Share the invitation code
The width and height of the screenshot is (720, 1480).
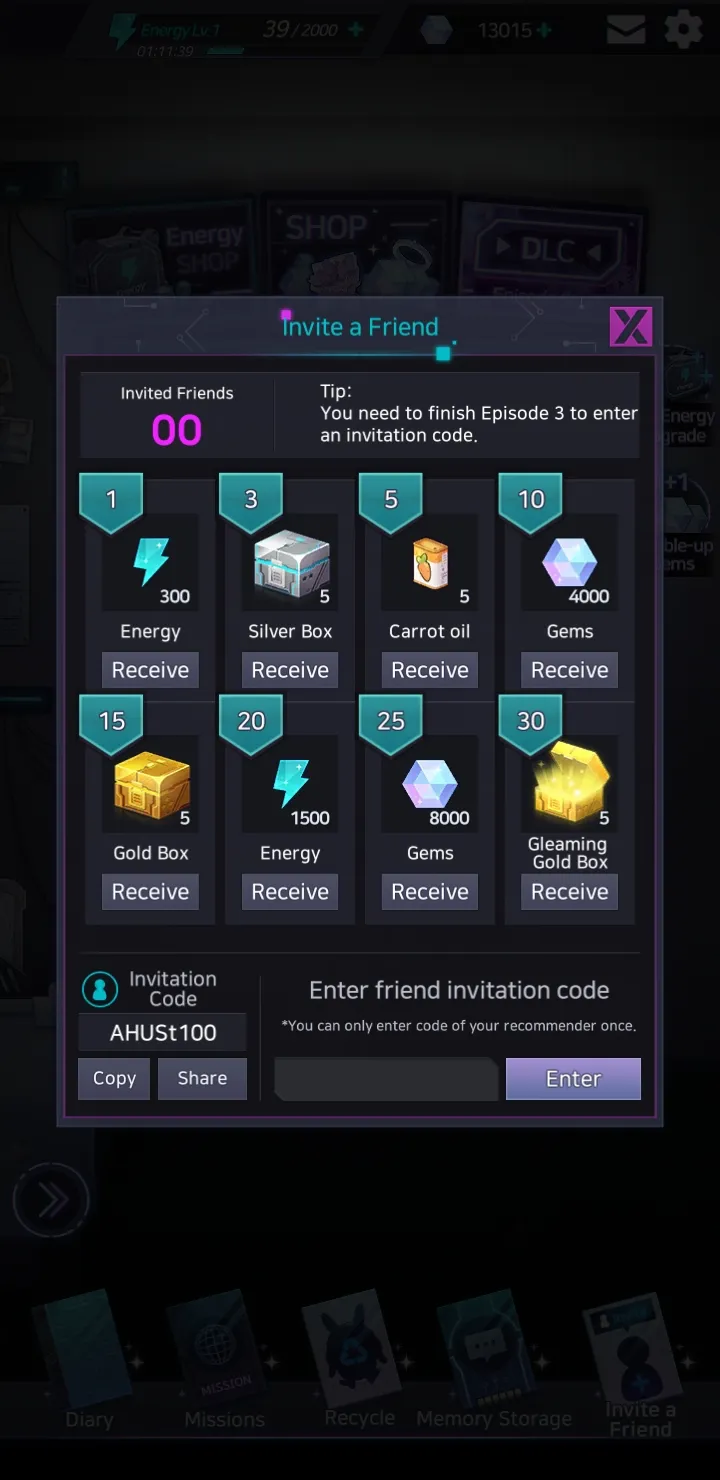point(202,1078)
